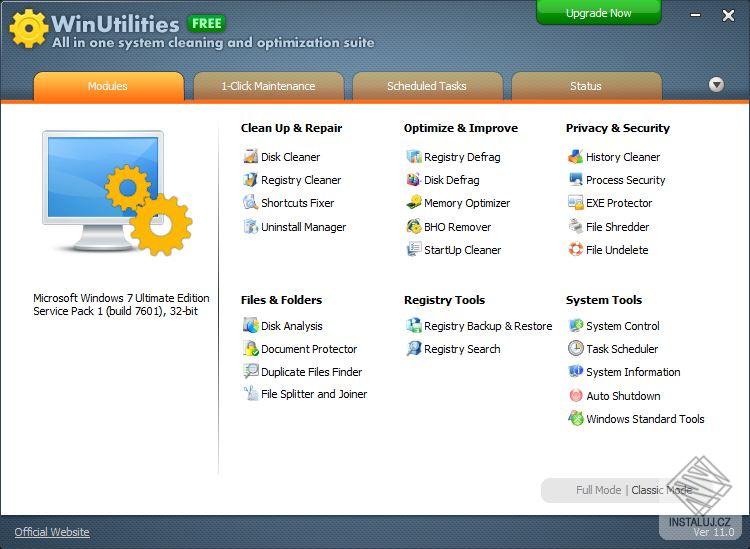Screen dimensions: 750x549
Task: Click the File Undelete lifebuoy icon
Action: (x=575, y=250)
